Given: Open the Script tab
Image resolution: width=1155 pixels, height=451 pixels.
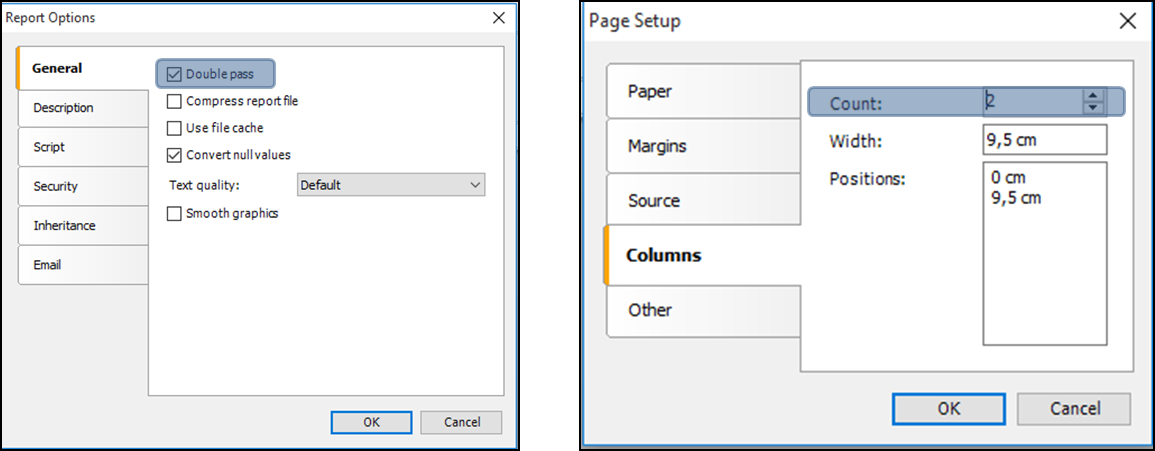Looking at the screenshot, I should [x=83, y=147].
